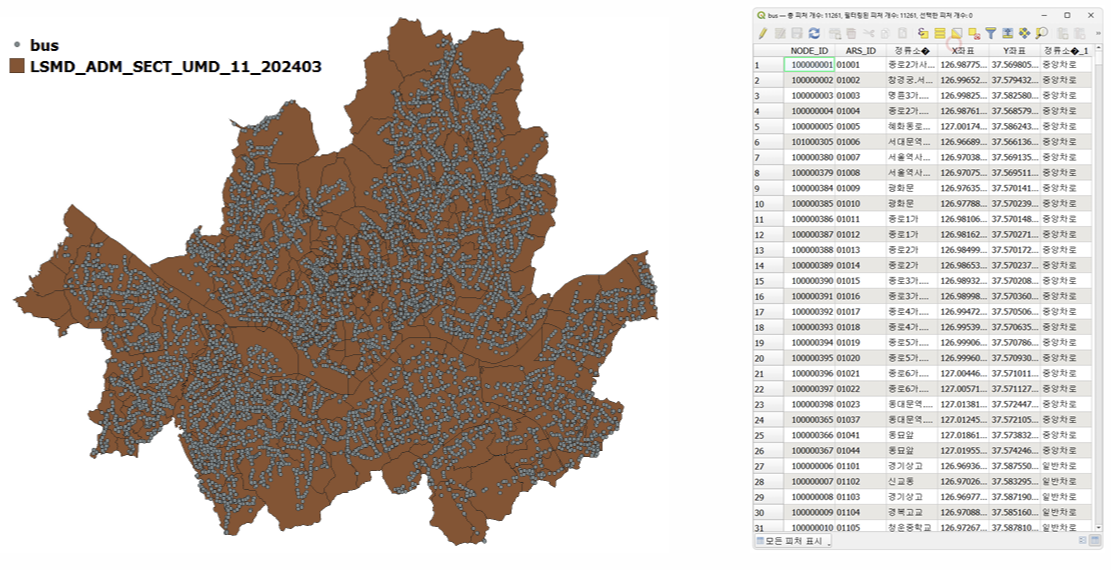Click ARS_ID cell 01044
Viewport: 1111px width, 570px height.
(860, 450)
